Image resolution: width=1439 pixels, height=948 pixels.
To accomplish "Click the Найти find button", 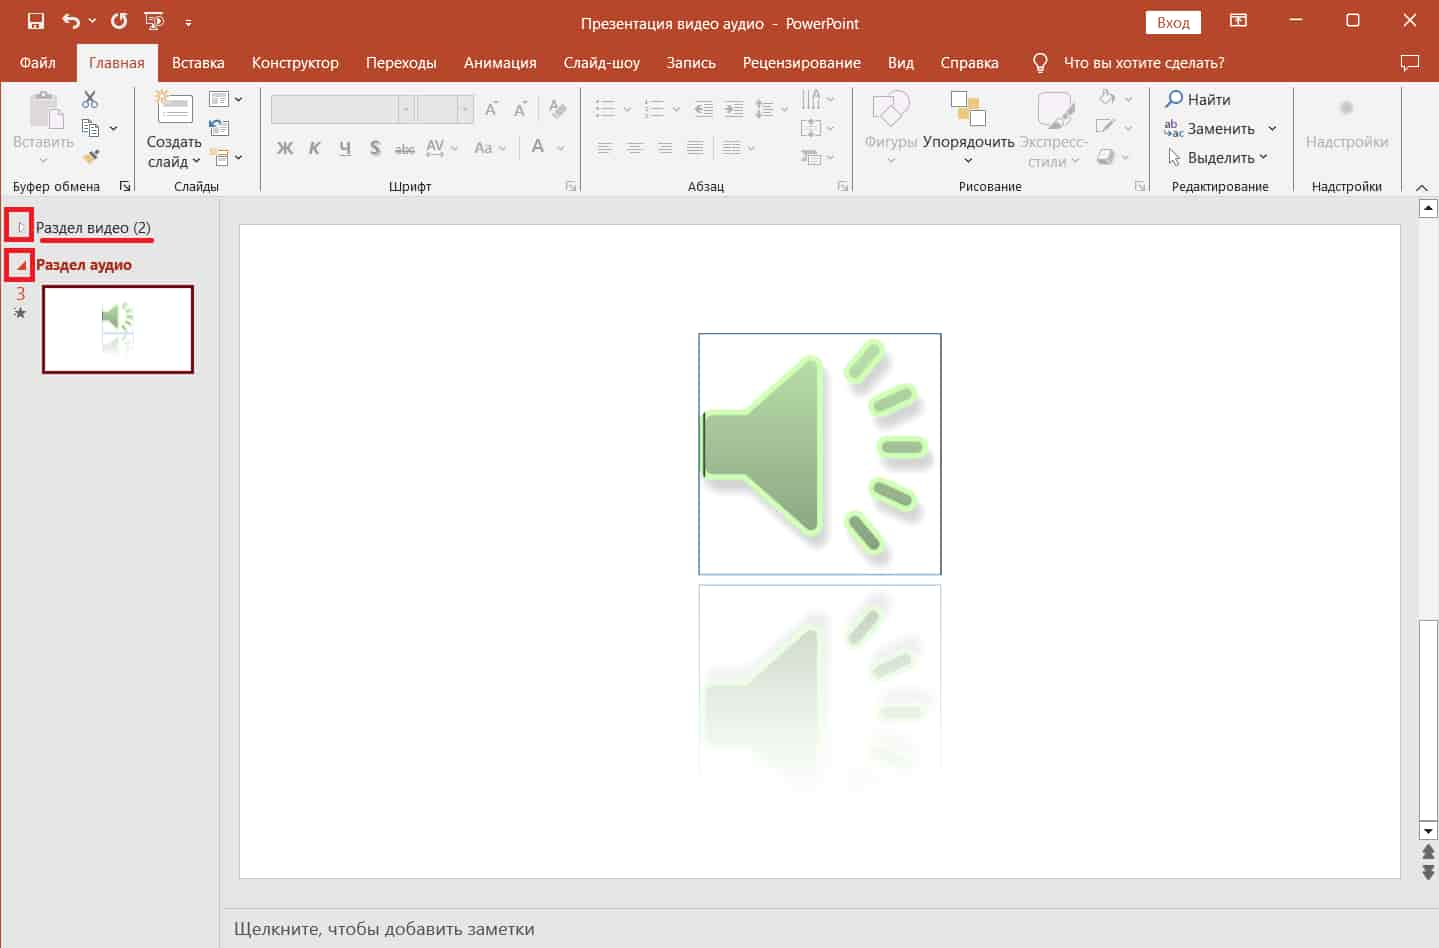I will (1198, 99).
